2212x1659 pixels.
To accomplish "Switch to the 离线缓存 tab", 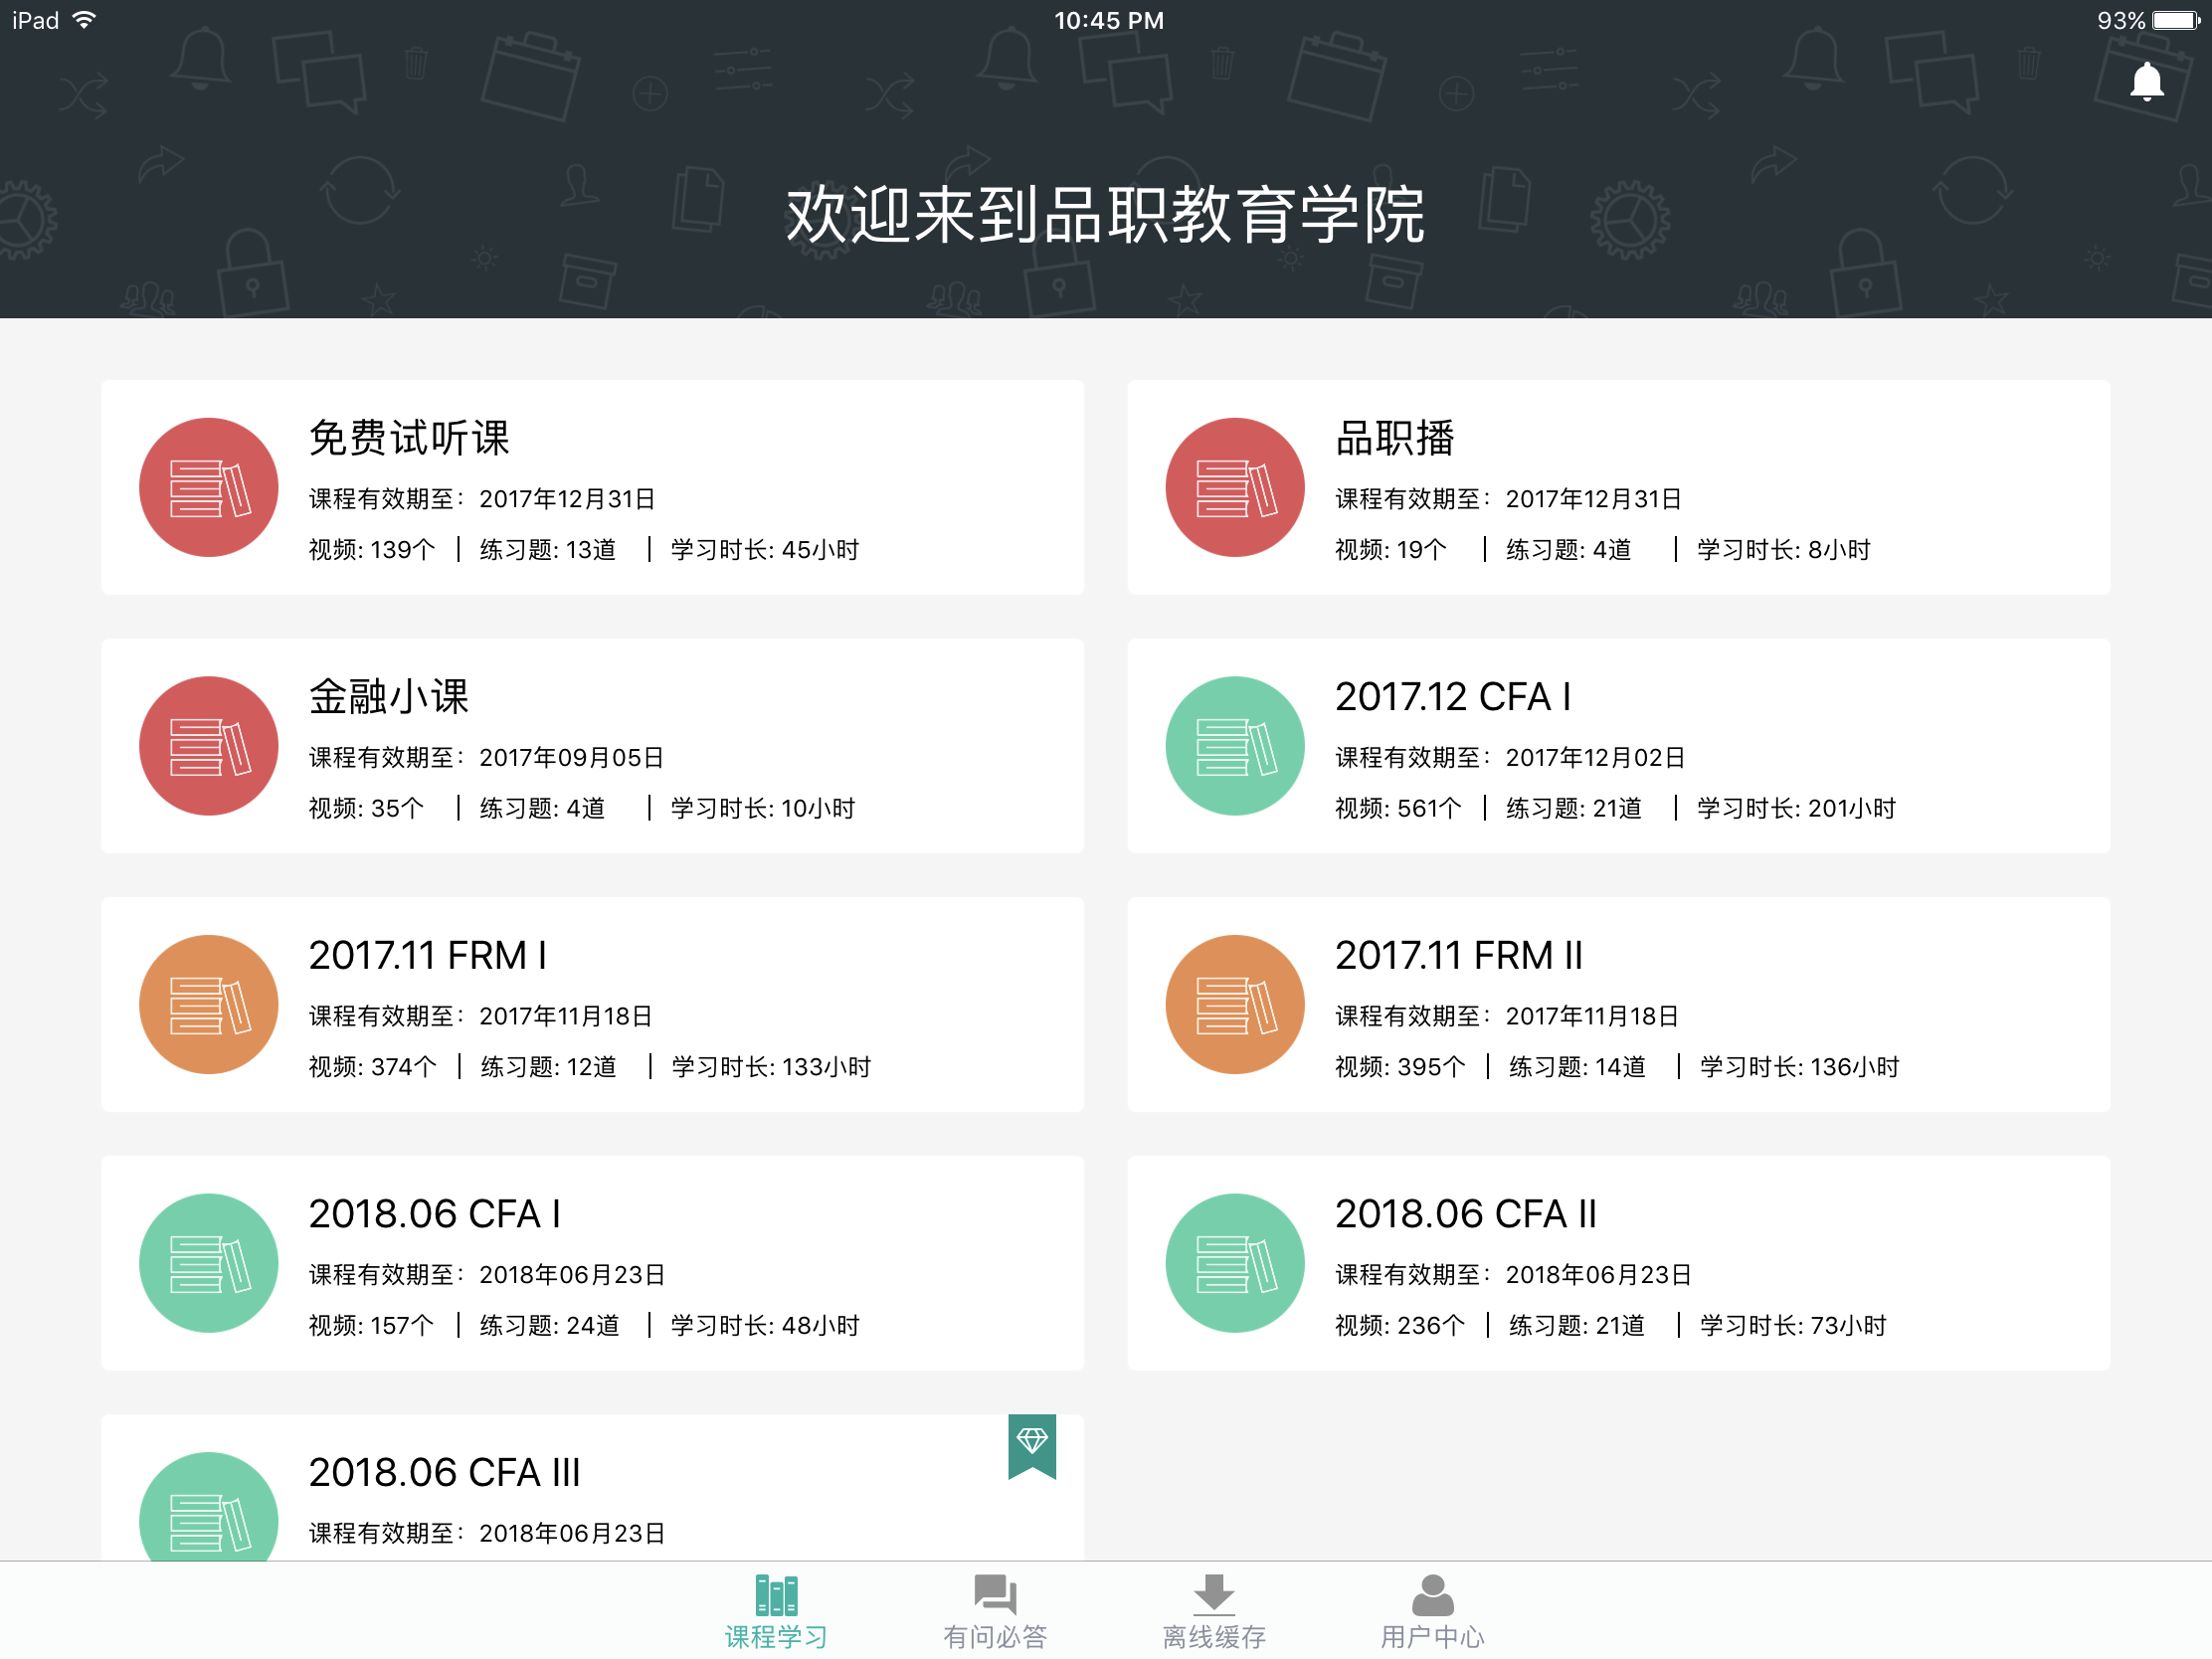I will click(x=1214, y=1611).
